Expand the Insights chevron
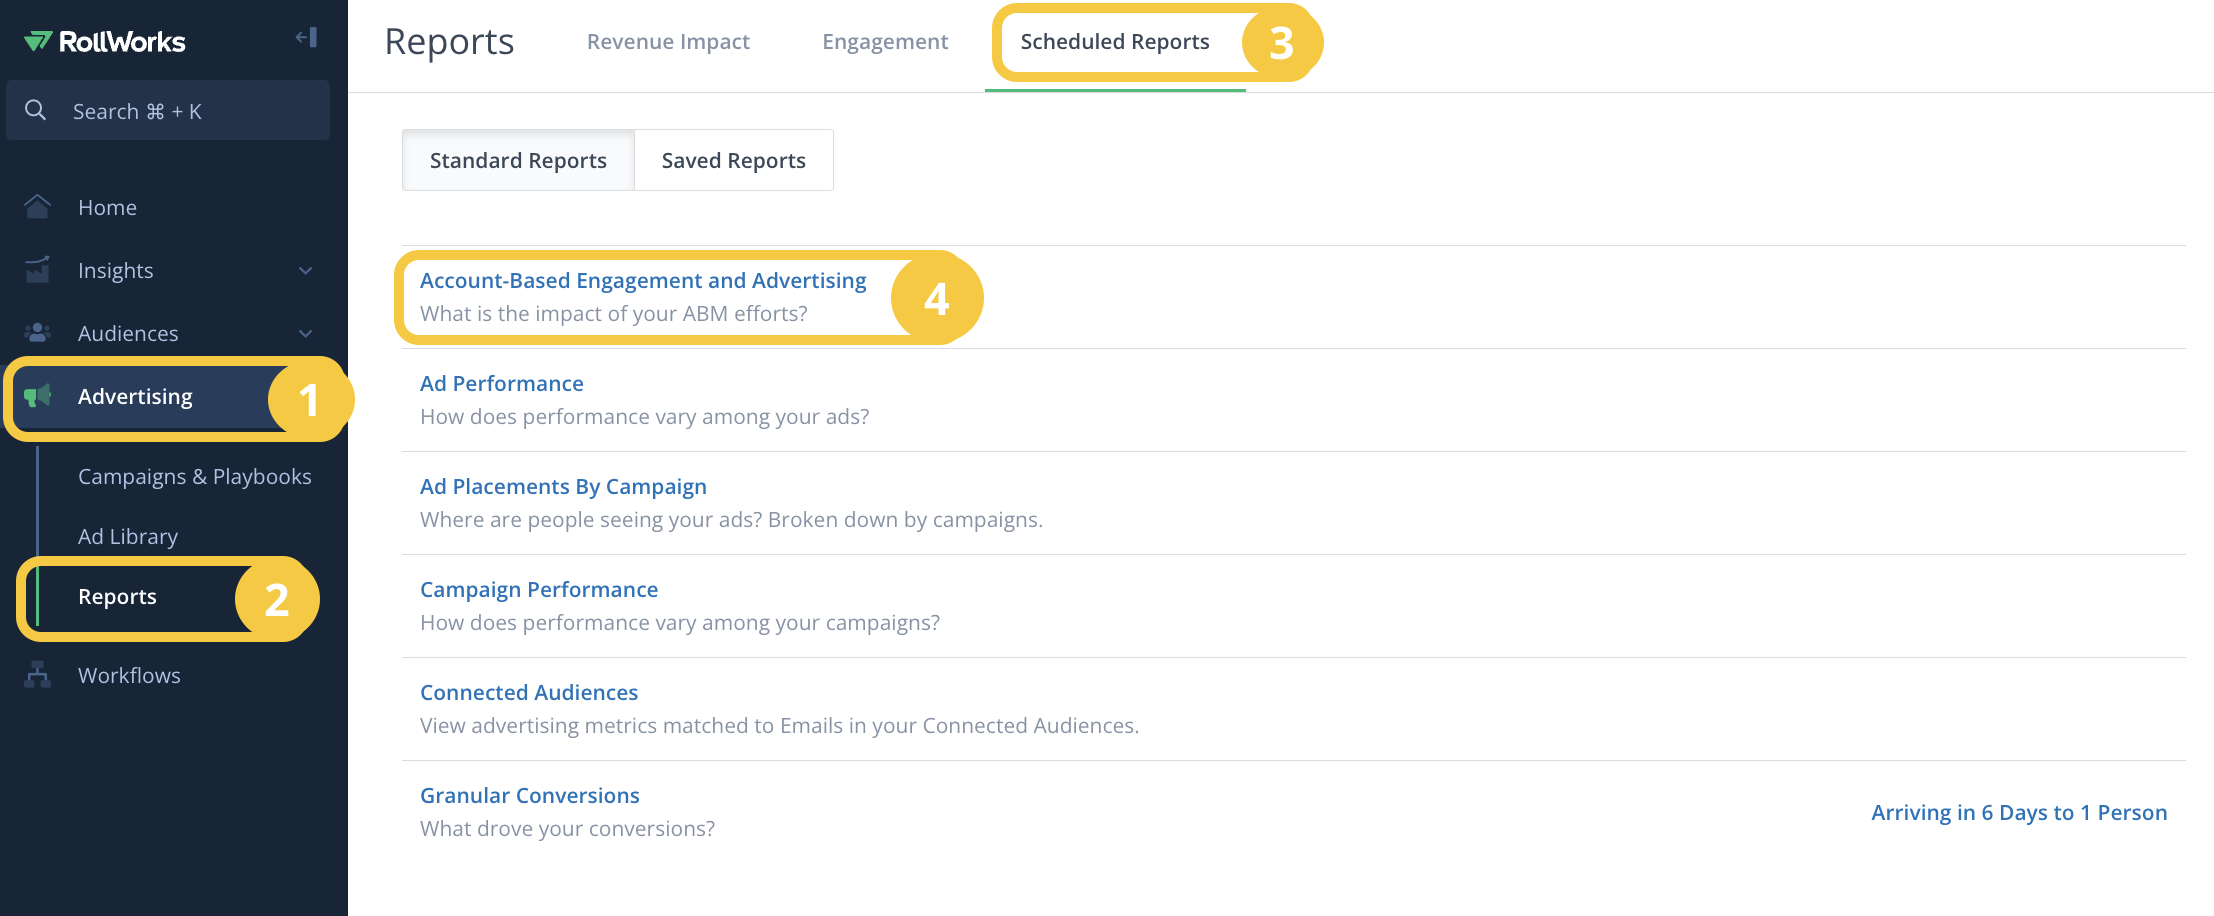 point(306,271)
